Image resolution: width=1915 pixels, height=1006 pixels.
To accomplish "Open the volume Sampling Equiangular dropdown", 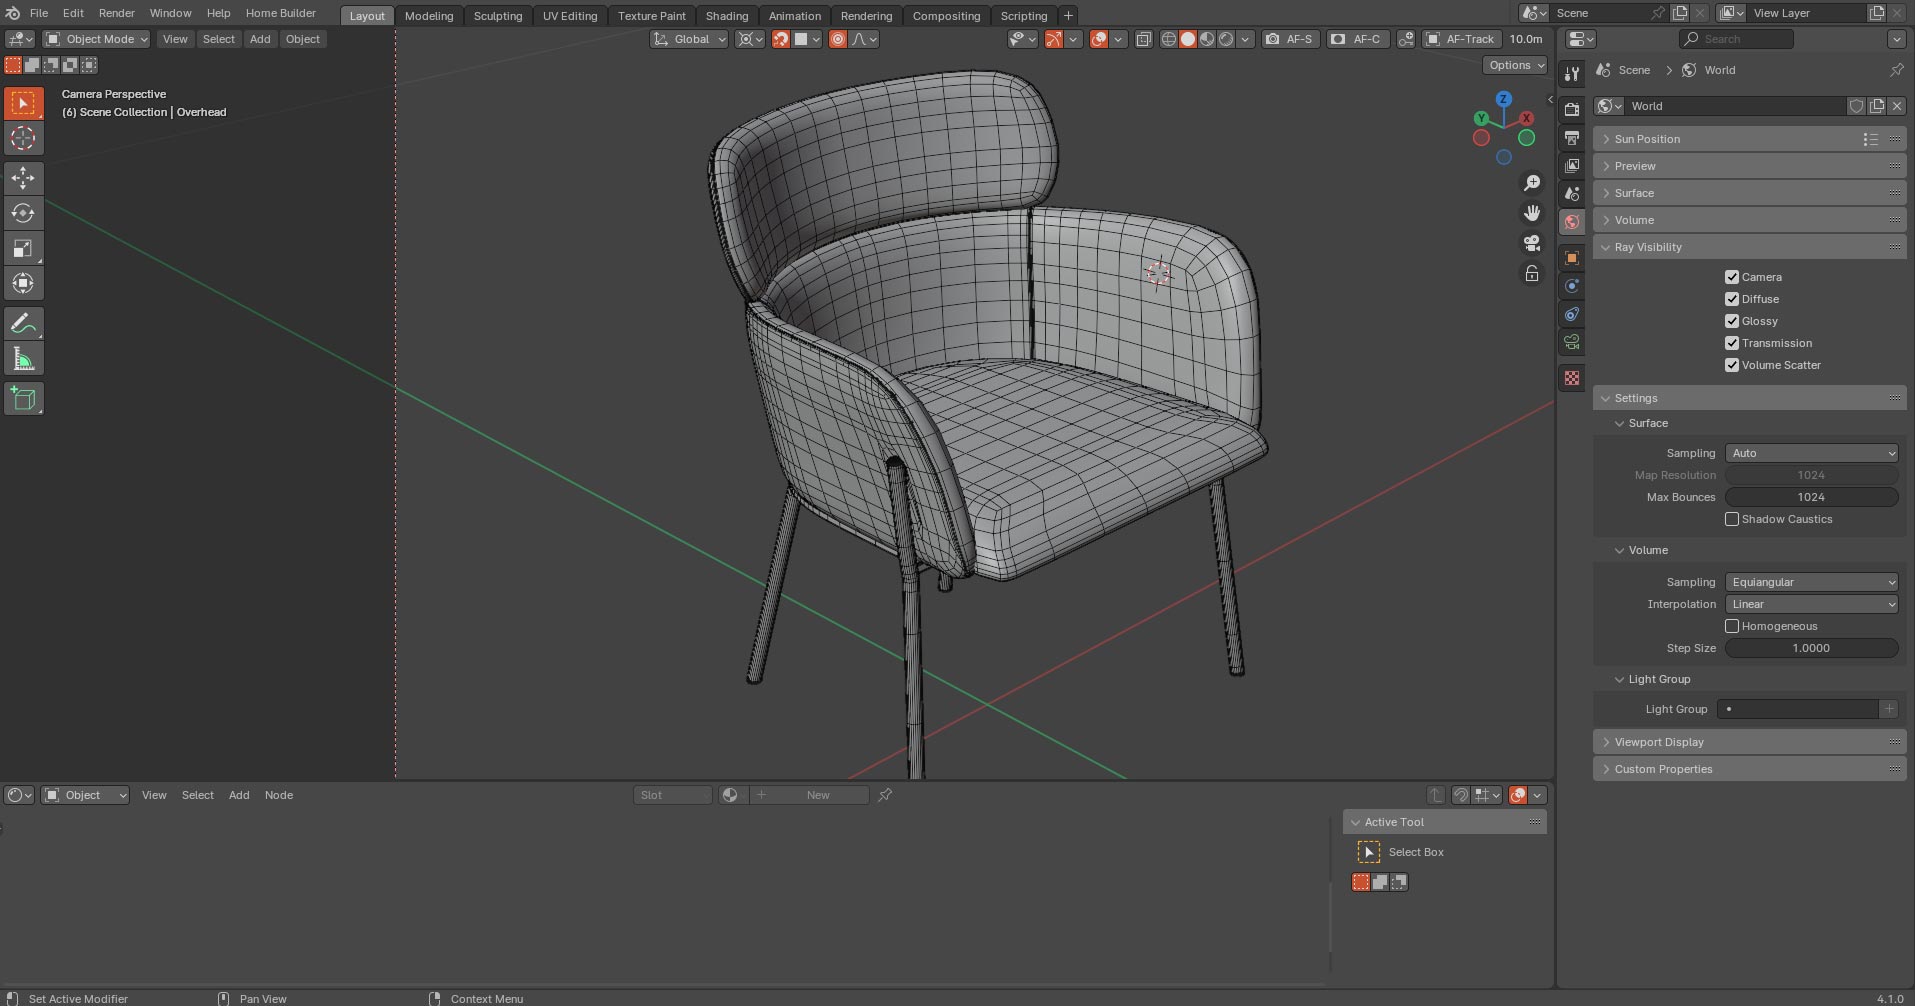I will [x=1810, y=581].
